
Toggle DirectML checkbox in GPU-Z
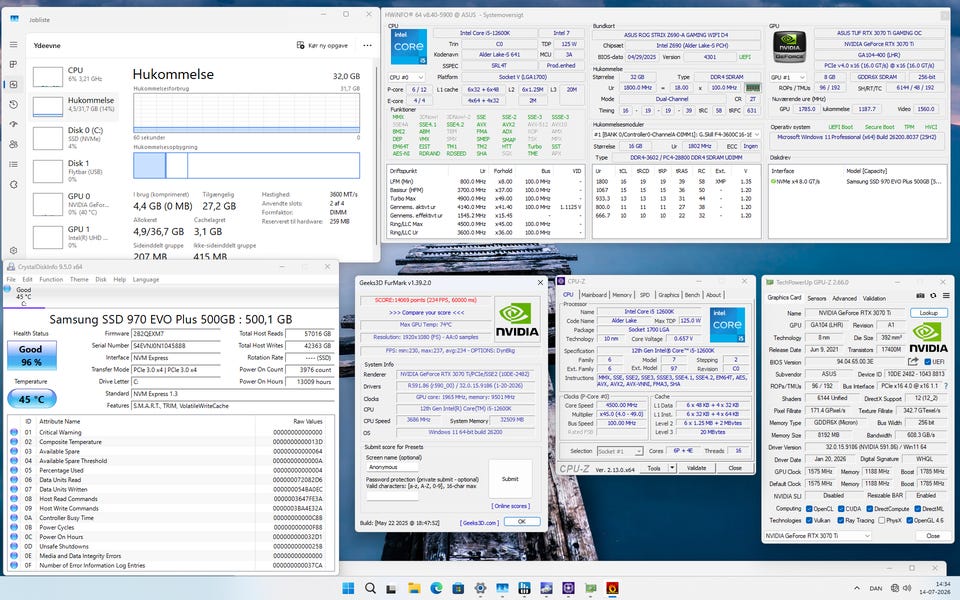pyautogui.click(x=918, y=509)
